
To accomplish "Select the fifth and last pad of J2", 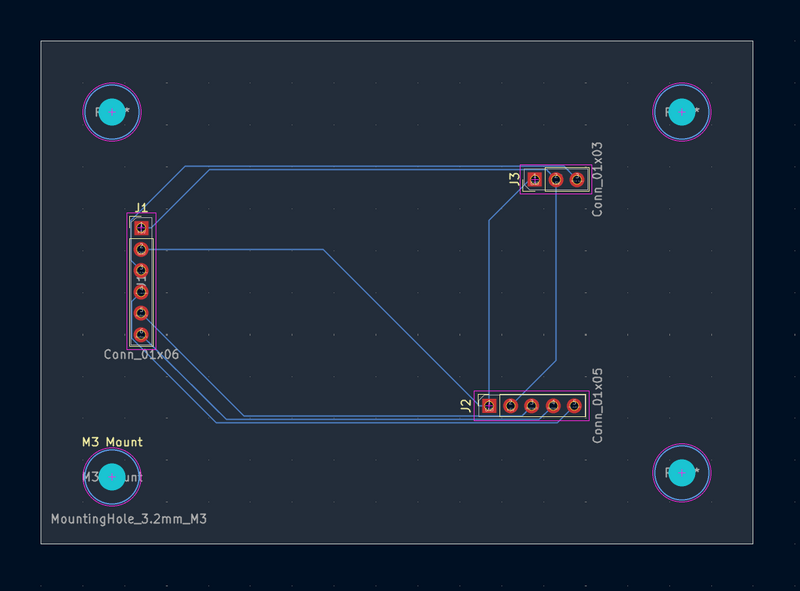I will (574, 406).
